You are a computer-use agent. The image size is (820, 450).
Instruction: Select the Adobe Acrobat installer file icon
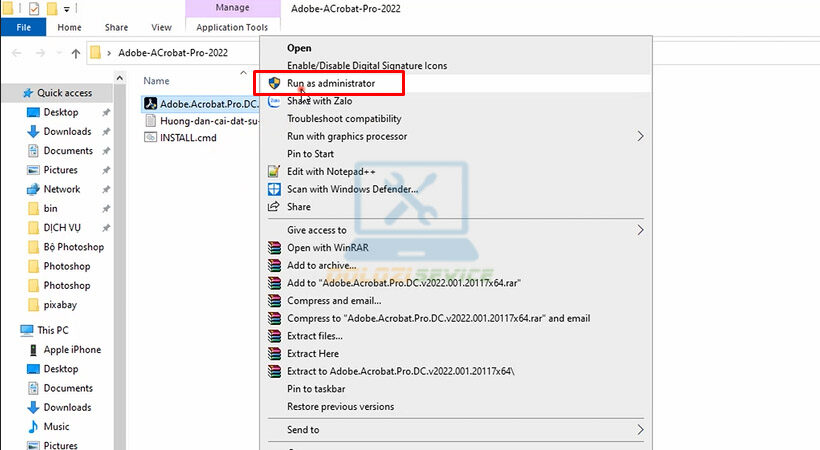coord(151,103)
